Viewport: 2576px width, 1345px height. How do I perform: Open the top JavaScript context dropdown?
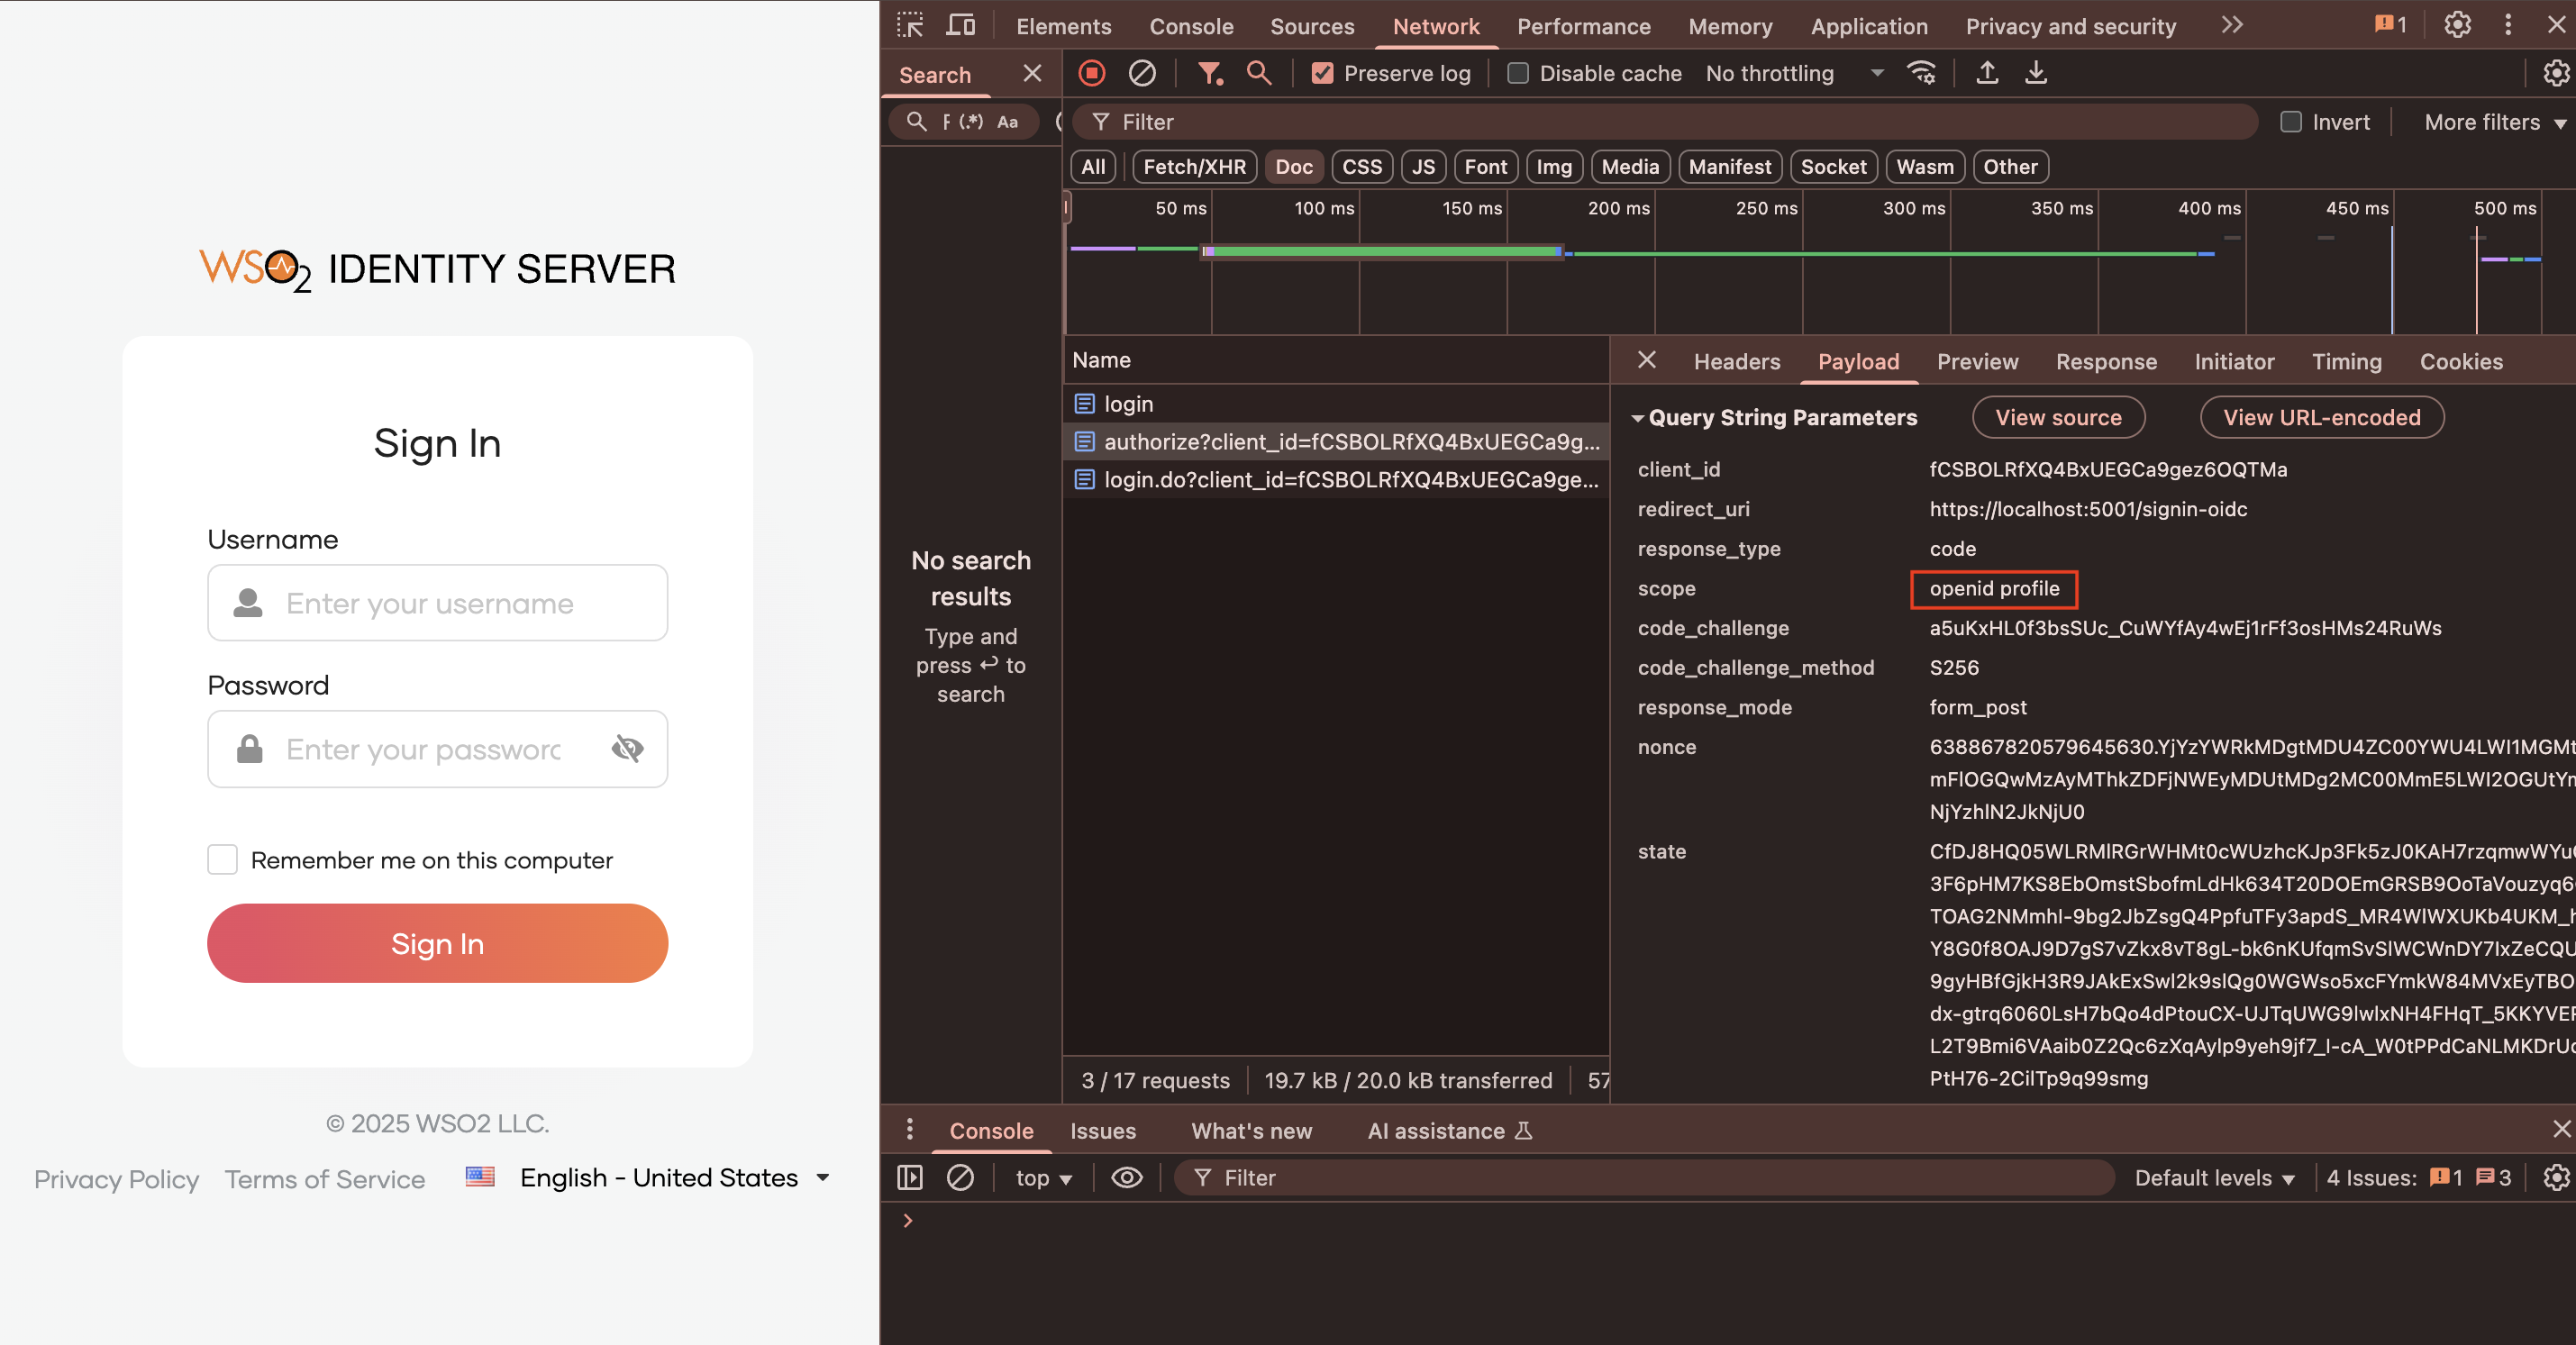1043,1177
